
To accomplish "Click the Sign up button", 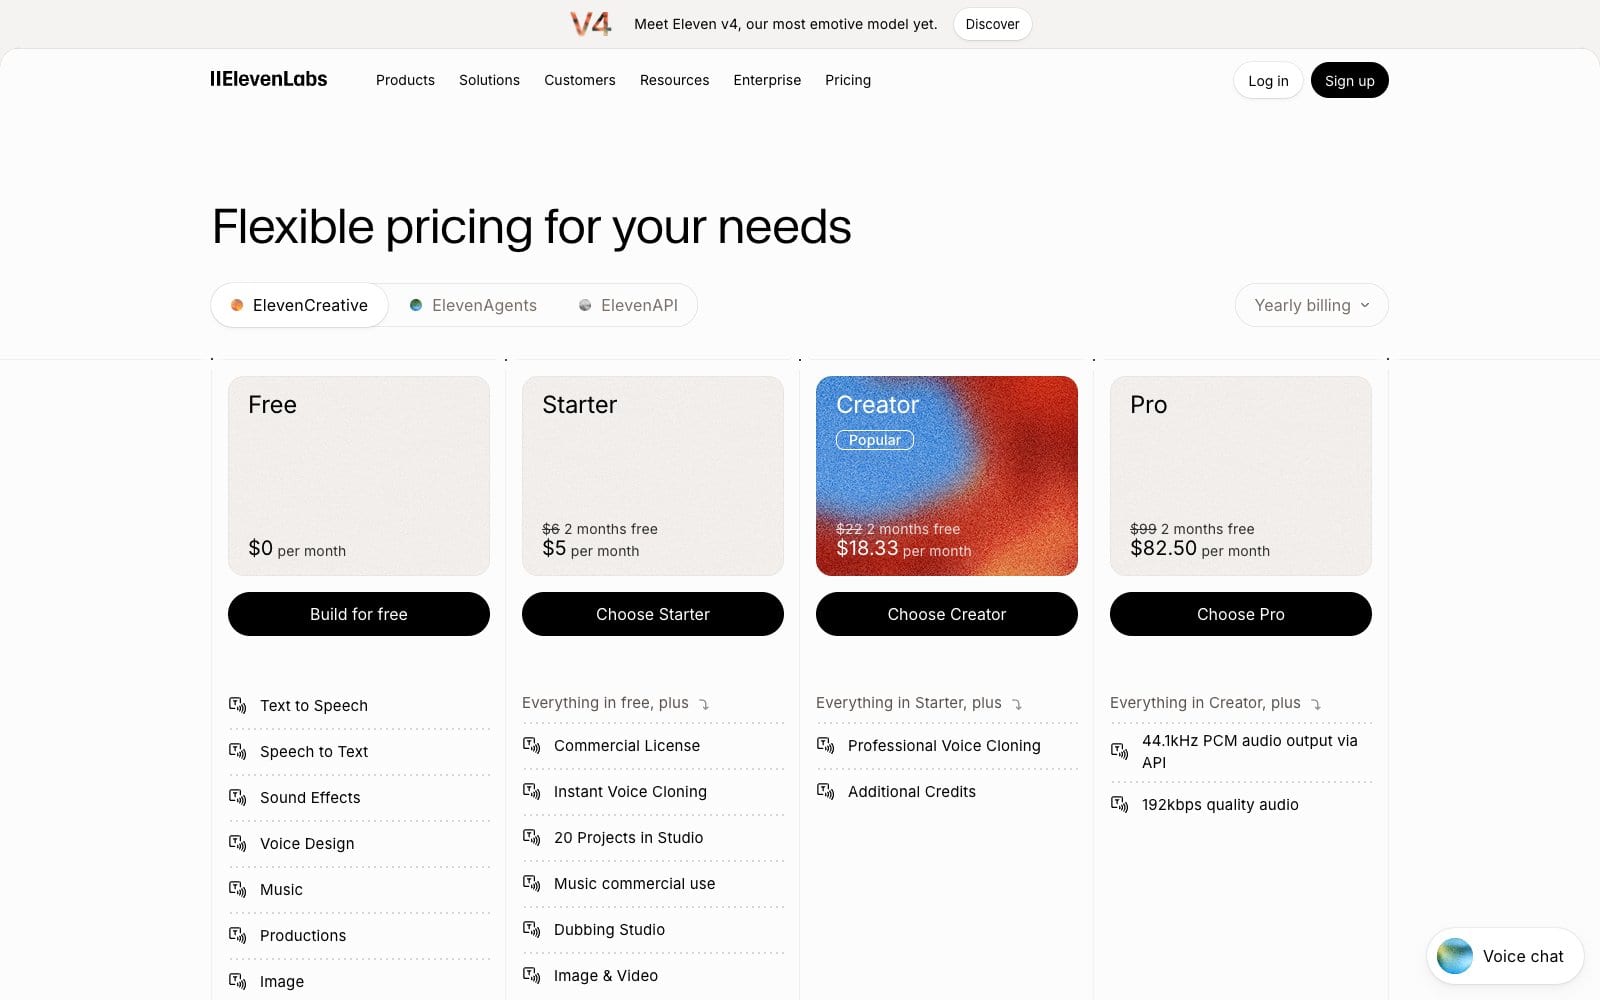I will pos(1349,80).
